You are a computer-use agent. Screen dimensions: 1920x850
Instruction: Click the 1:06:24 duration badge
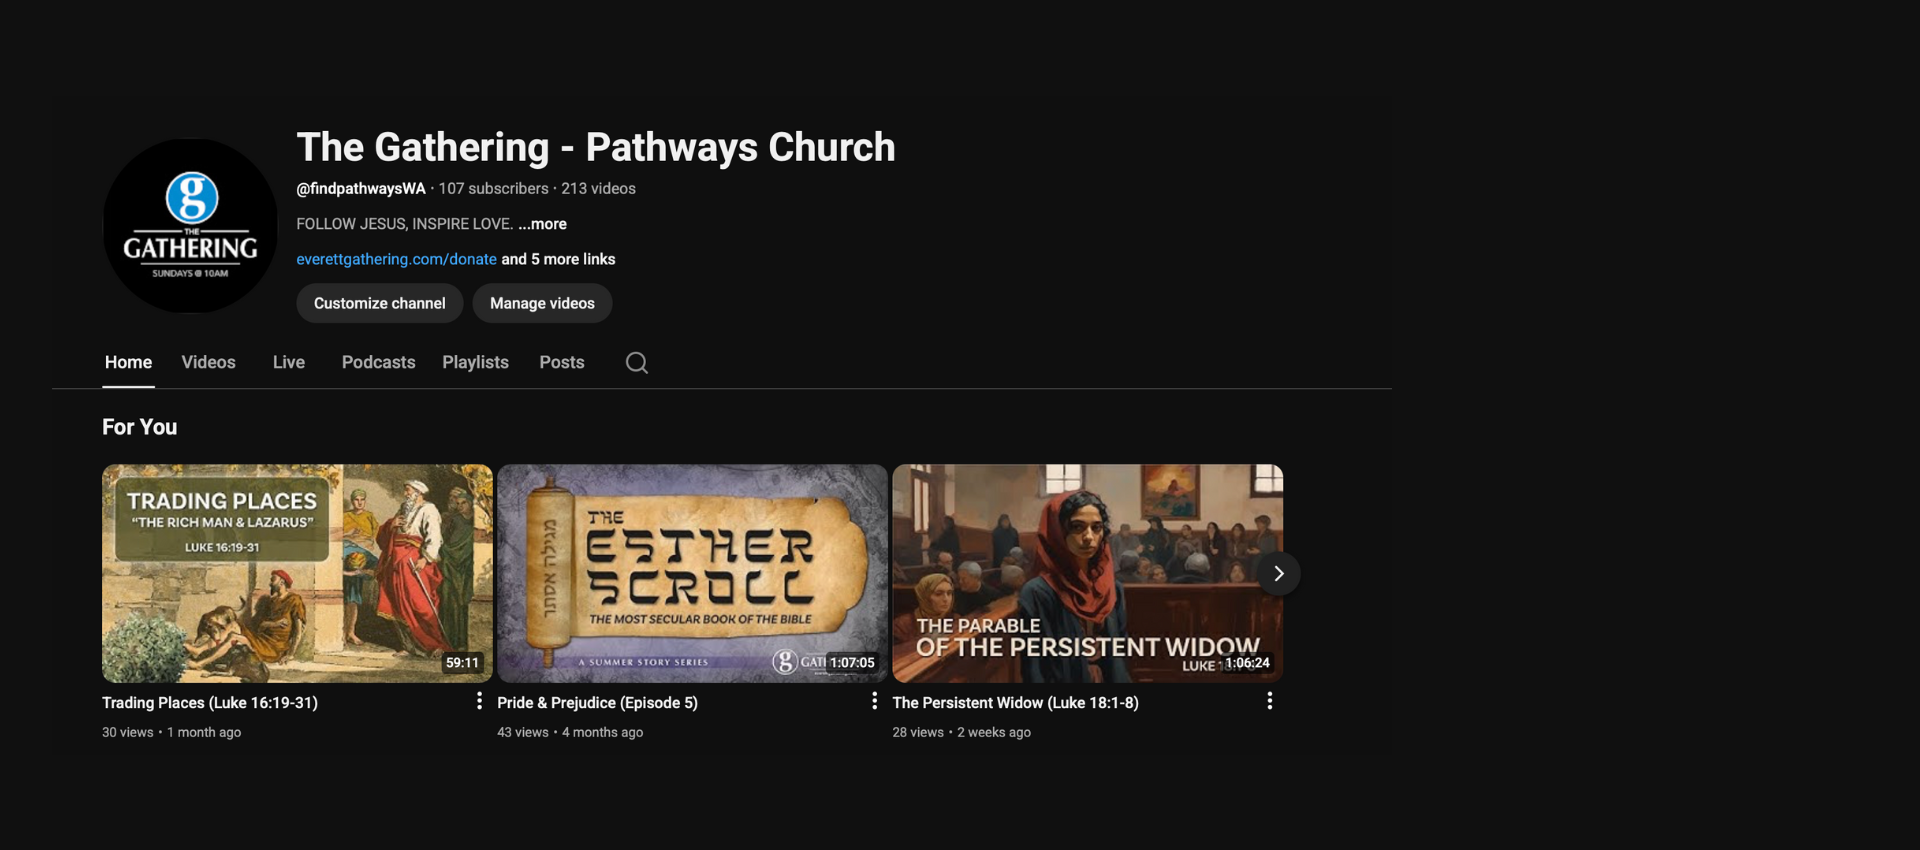tap(1247, 662)
